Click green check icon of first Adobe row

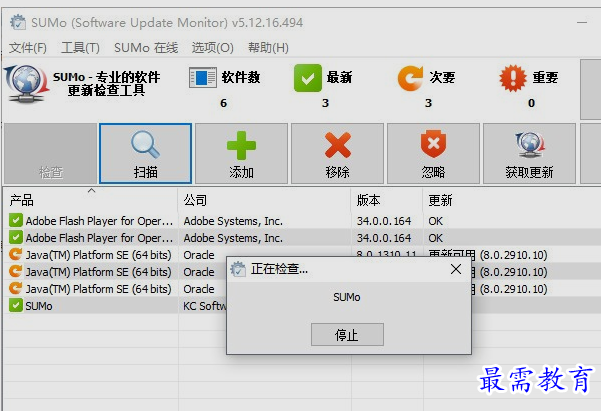[16, 220]
